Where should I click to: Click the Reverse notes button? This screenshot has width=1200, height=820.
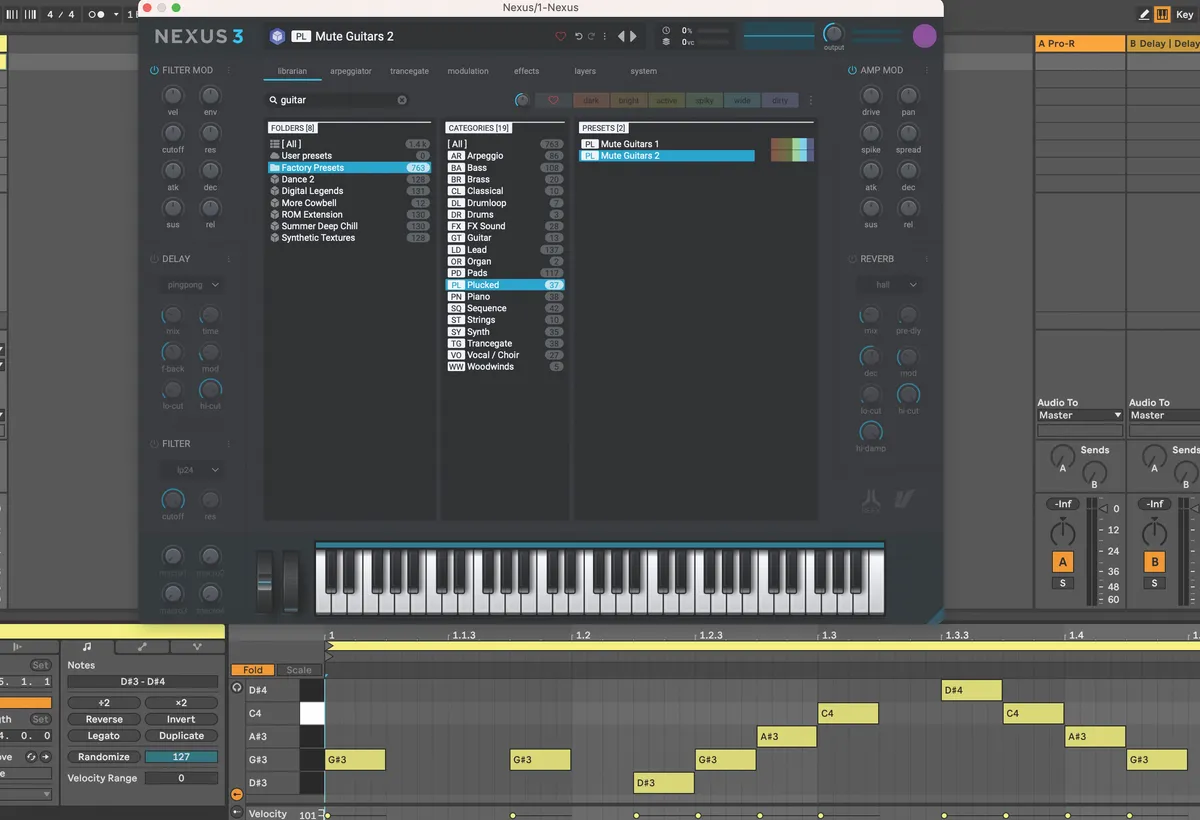(104, 719)
